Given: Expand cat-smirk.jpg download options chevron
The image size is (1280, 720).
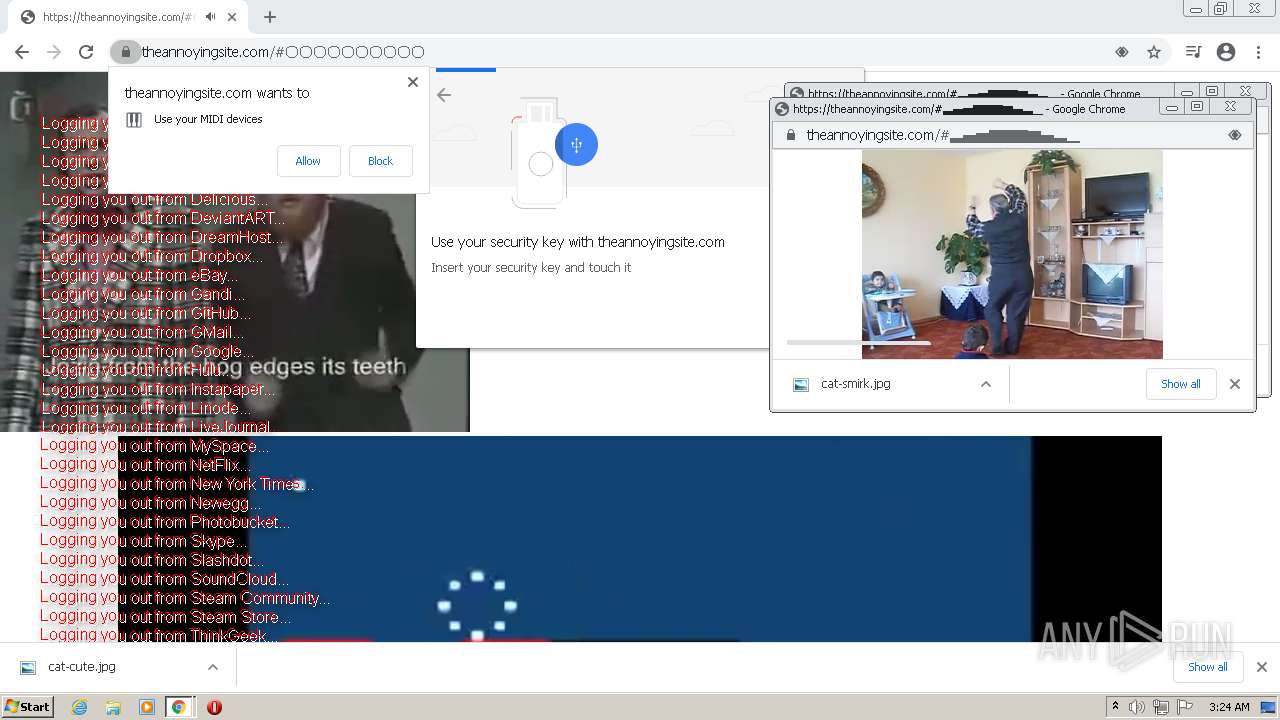Looking at the screenshot, I should pyautogui.click(x=986, y=384).
